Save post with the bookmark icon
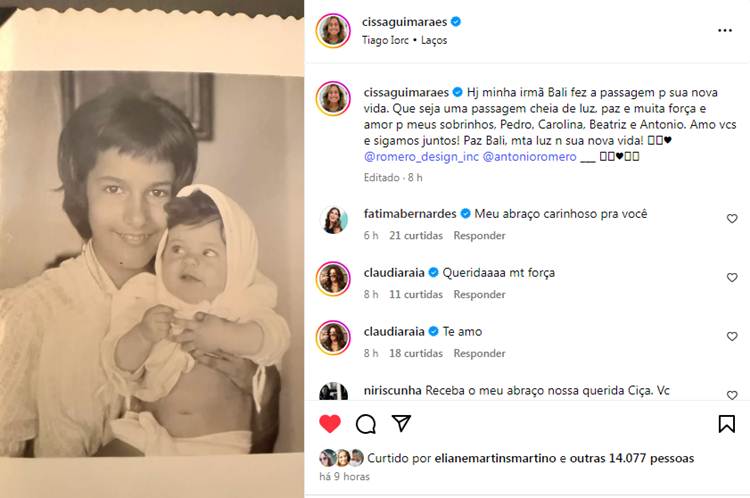 point(727,424)
